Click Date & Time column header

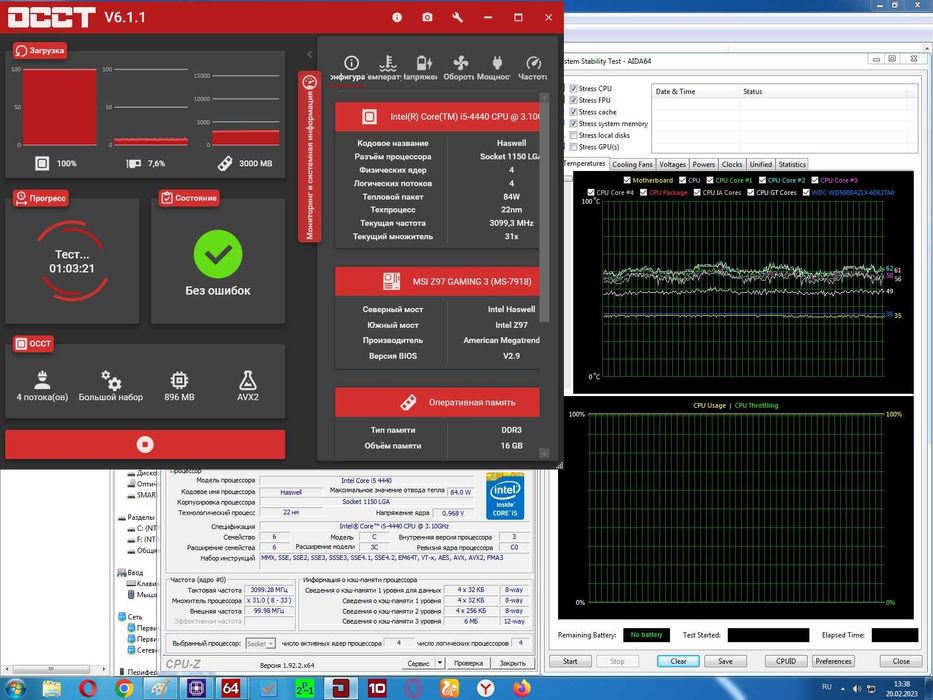coord(675,92)
